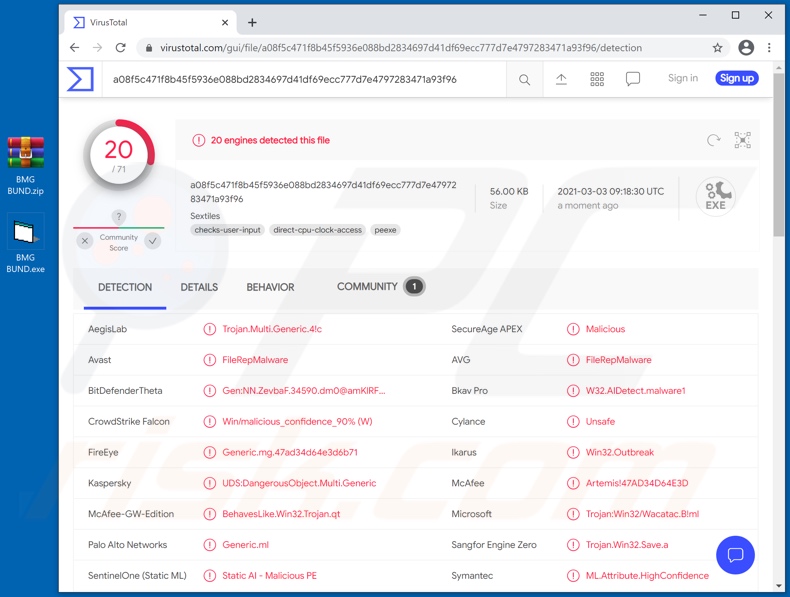Click the community count badge showing 1
This screenshot has height=597, width=790.
point(414,287)
